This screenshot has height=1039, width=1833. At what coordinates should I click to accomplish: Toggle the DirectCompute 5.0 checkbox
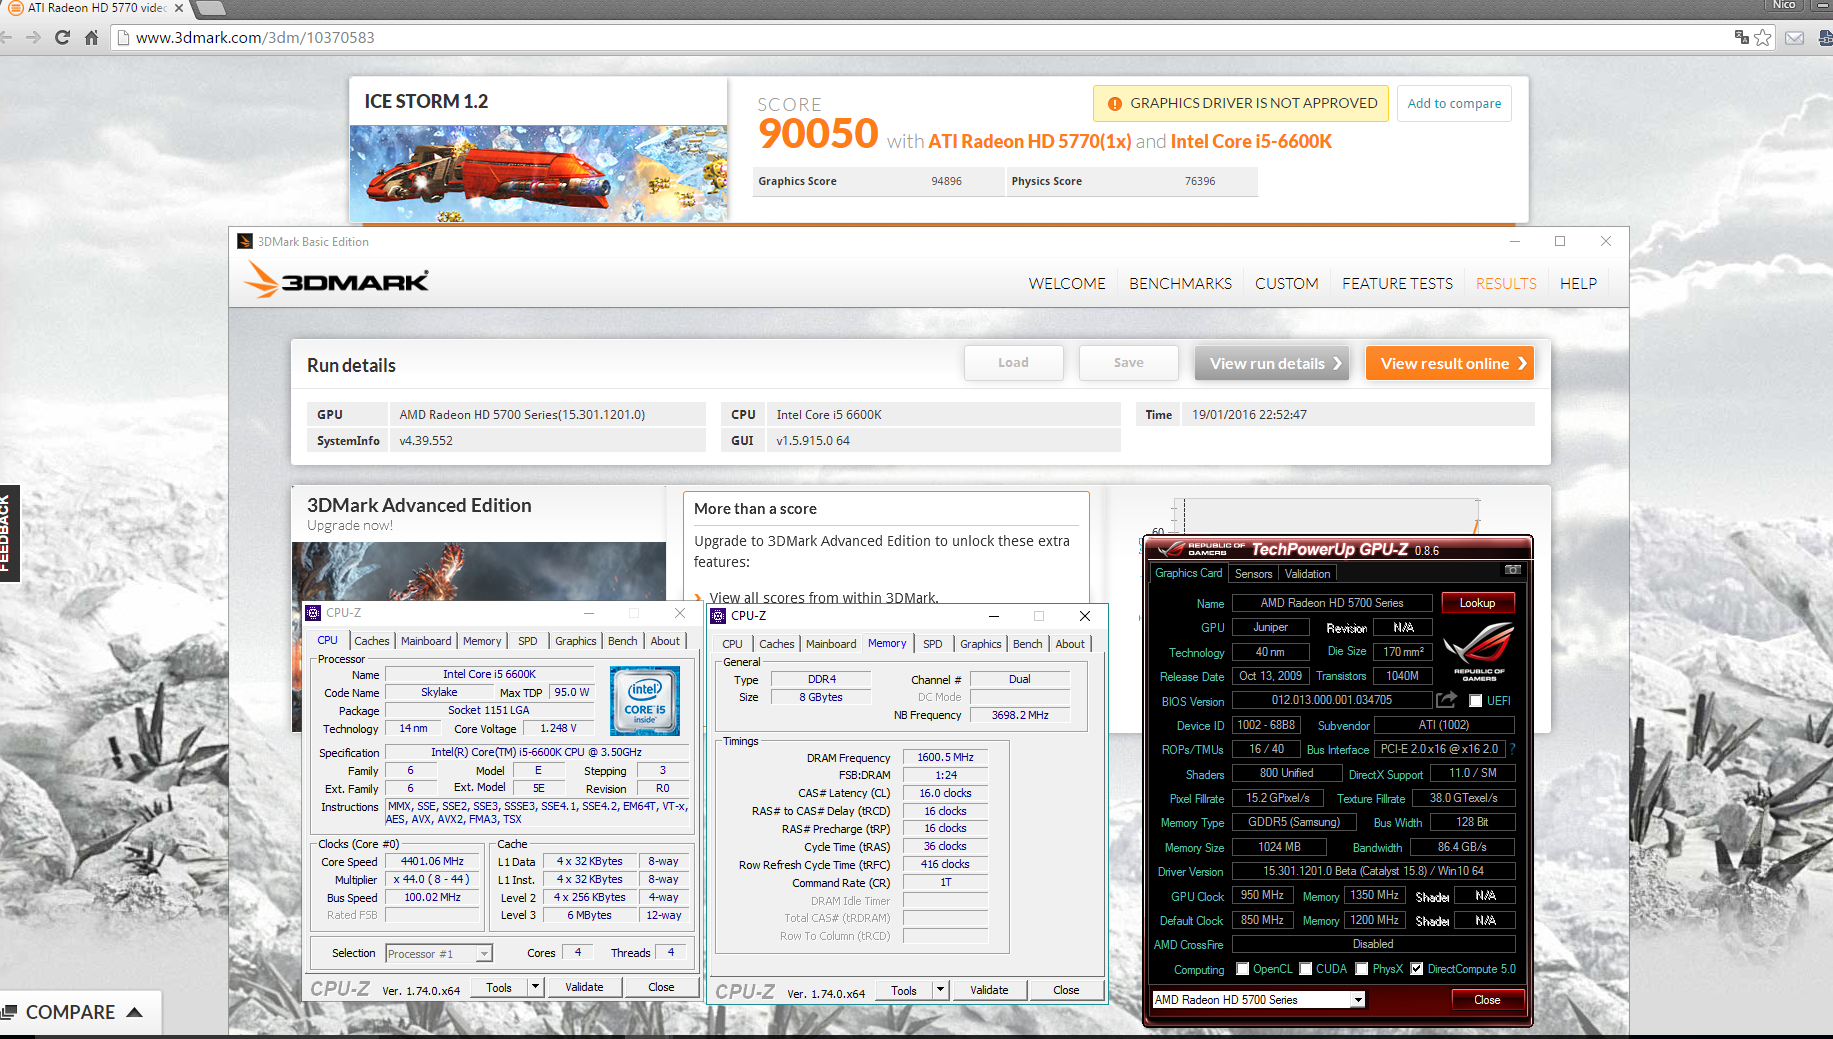coord(1417,969)
